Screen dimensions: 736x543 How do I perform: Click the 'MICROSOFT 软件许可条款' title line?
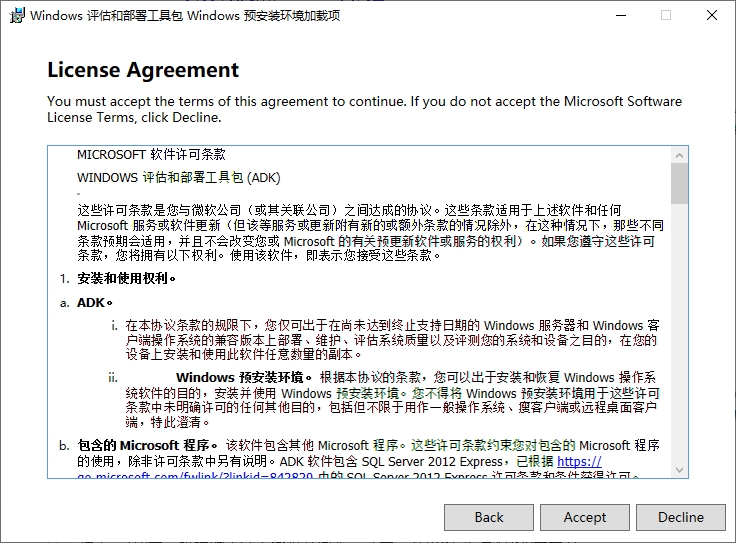[151, 154]
